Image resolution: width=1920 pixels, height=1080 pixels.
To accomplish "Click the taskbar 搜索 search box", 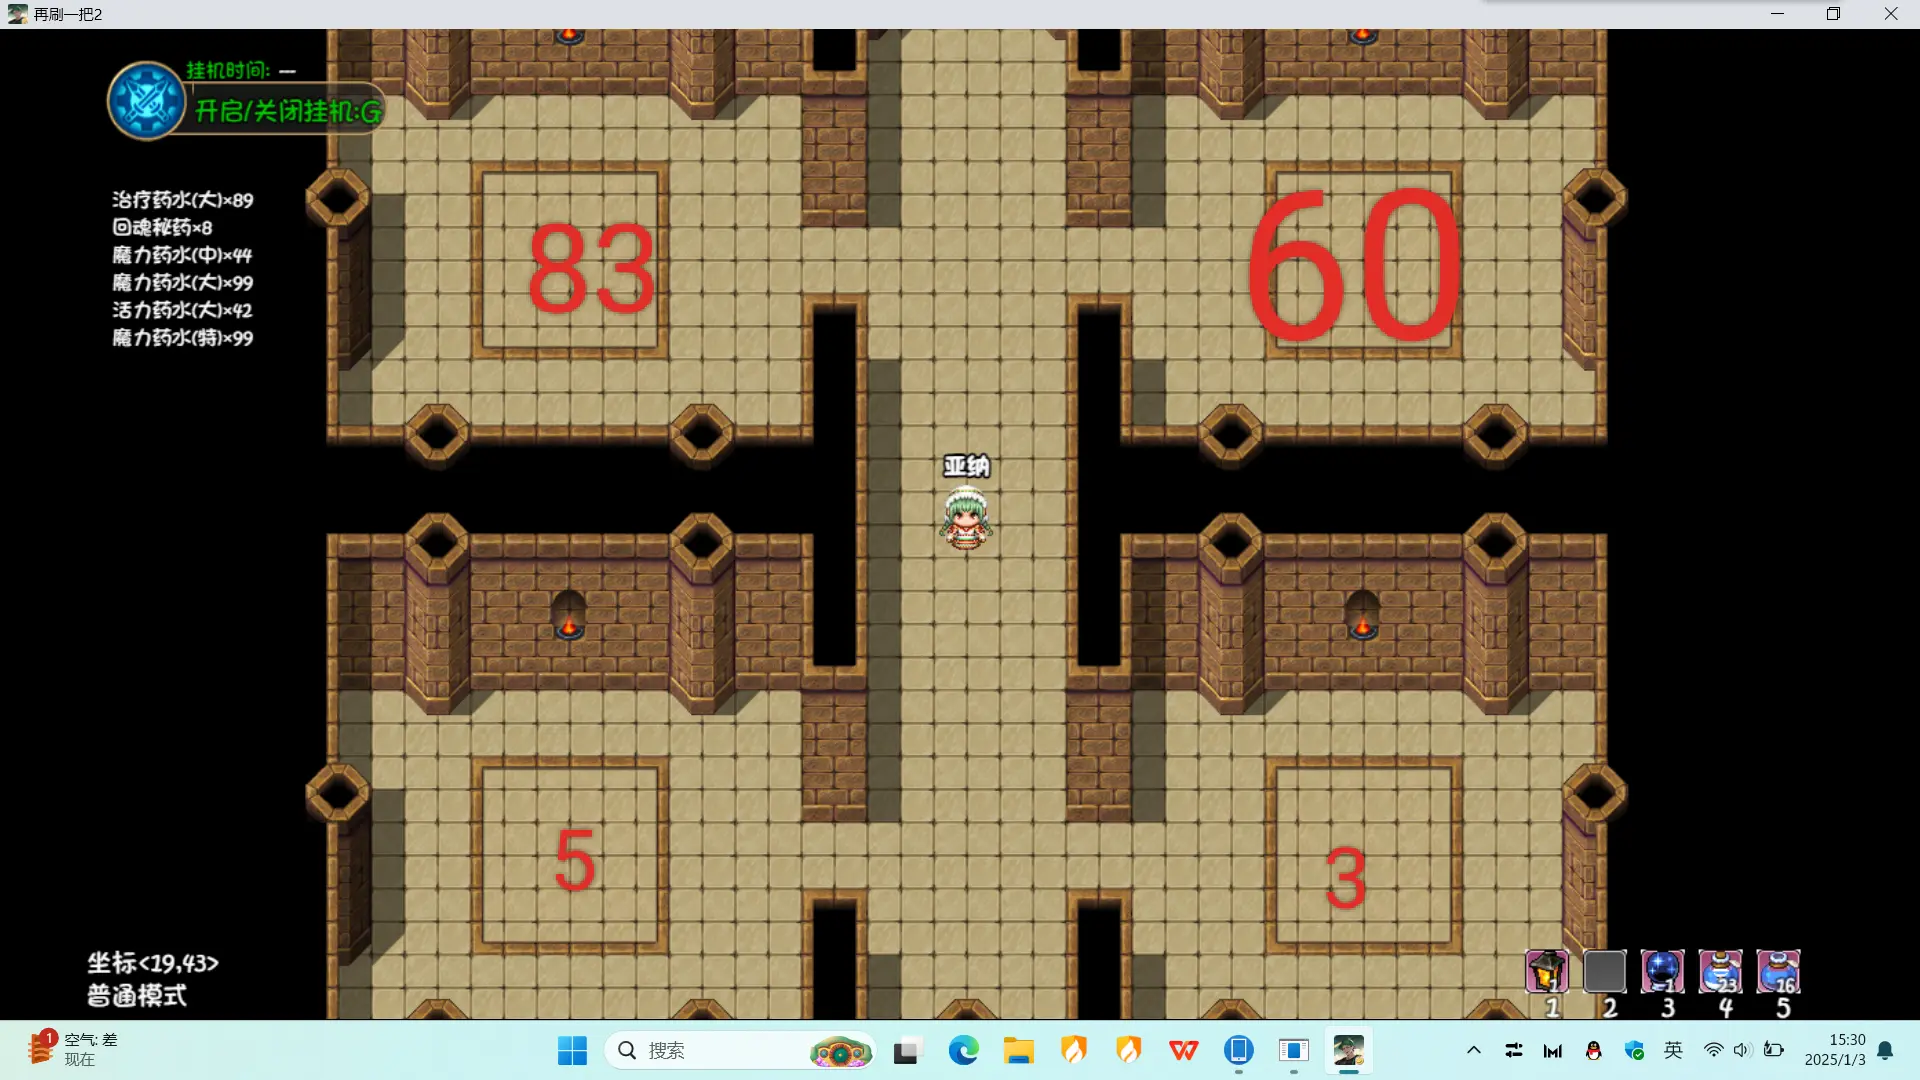I will 740,1050.
